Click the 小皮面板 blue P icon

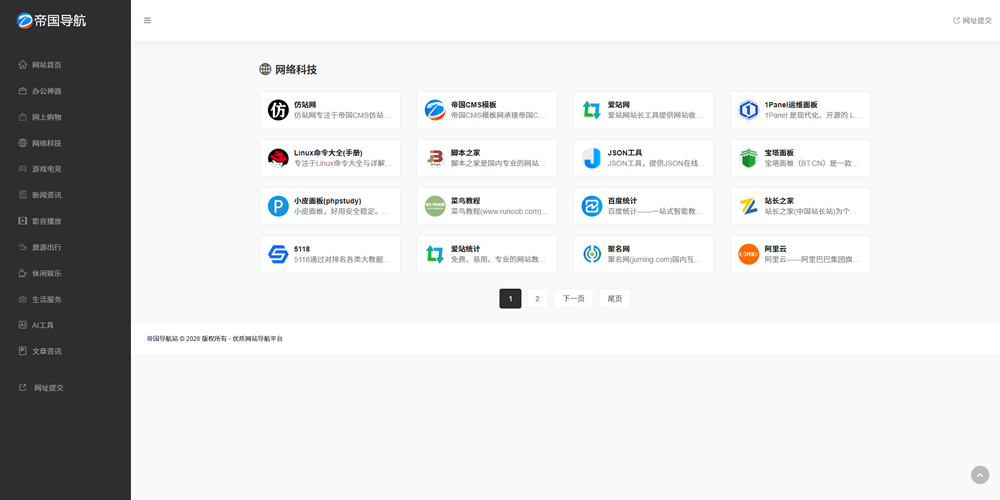click(x=278, y=206)
